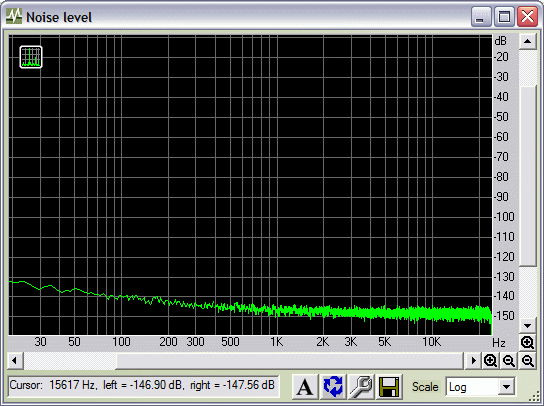Screen dimensions: 544x406
Task: Click the blue swap arrows icon
Action: pos(333,386)
